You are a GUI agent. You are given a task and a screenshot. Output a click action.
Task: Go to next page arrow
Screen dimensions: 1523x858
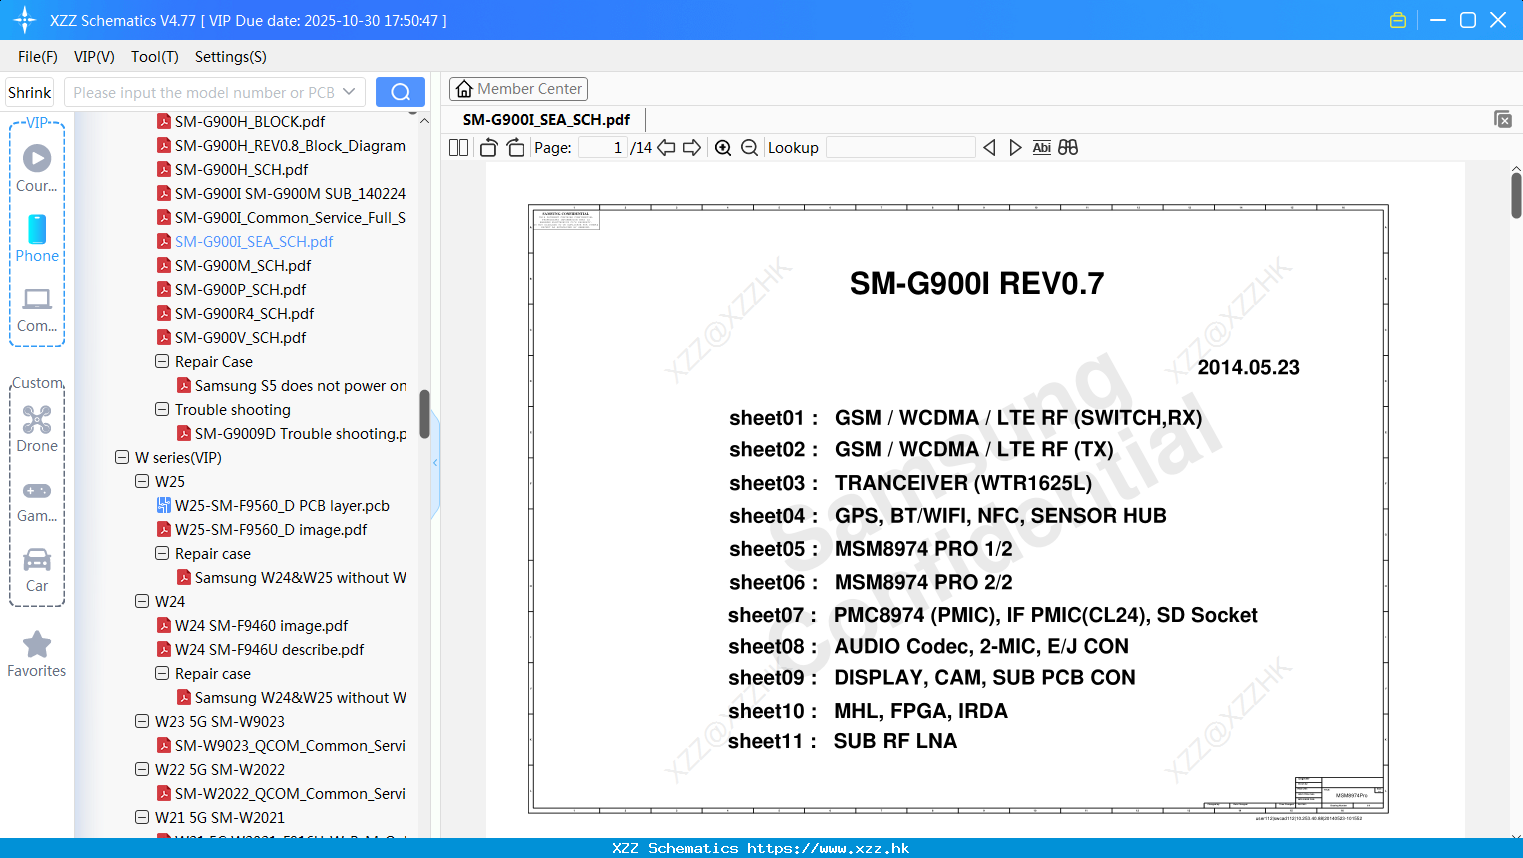coord(692,148)
